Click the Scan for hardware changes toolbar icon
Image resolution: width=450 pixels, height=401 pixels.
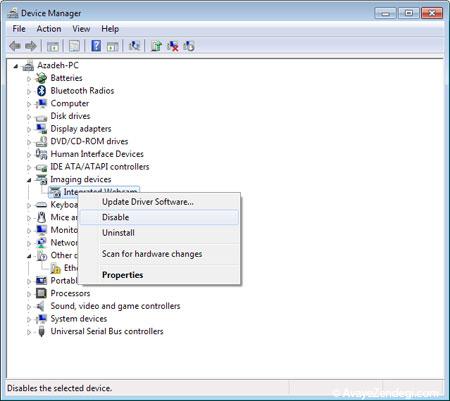[134, 46]
